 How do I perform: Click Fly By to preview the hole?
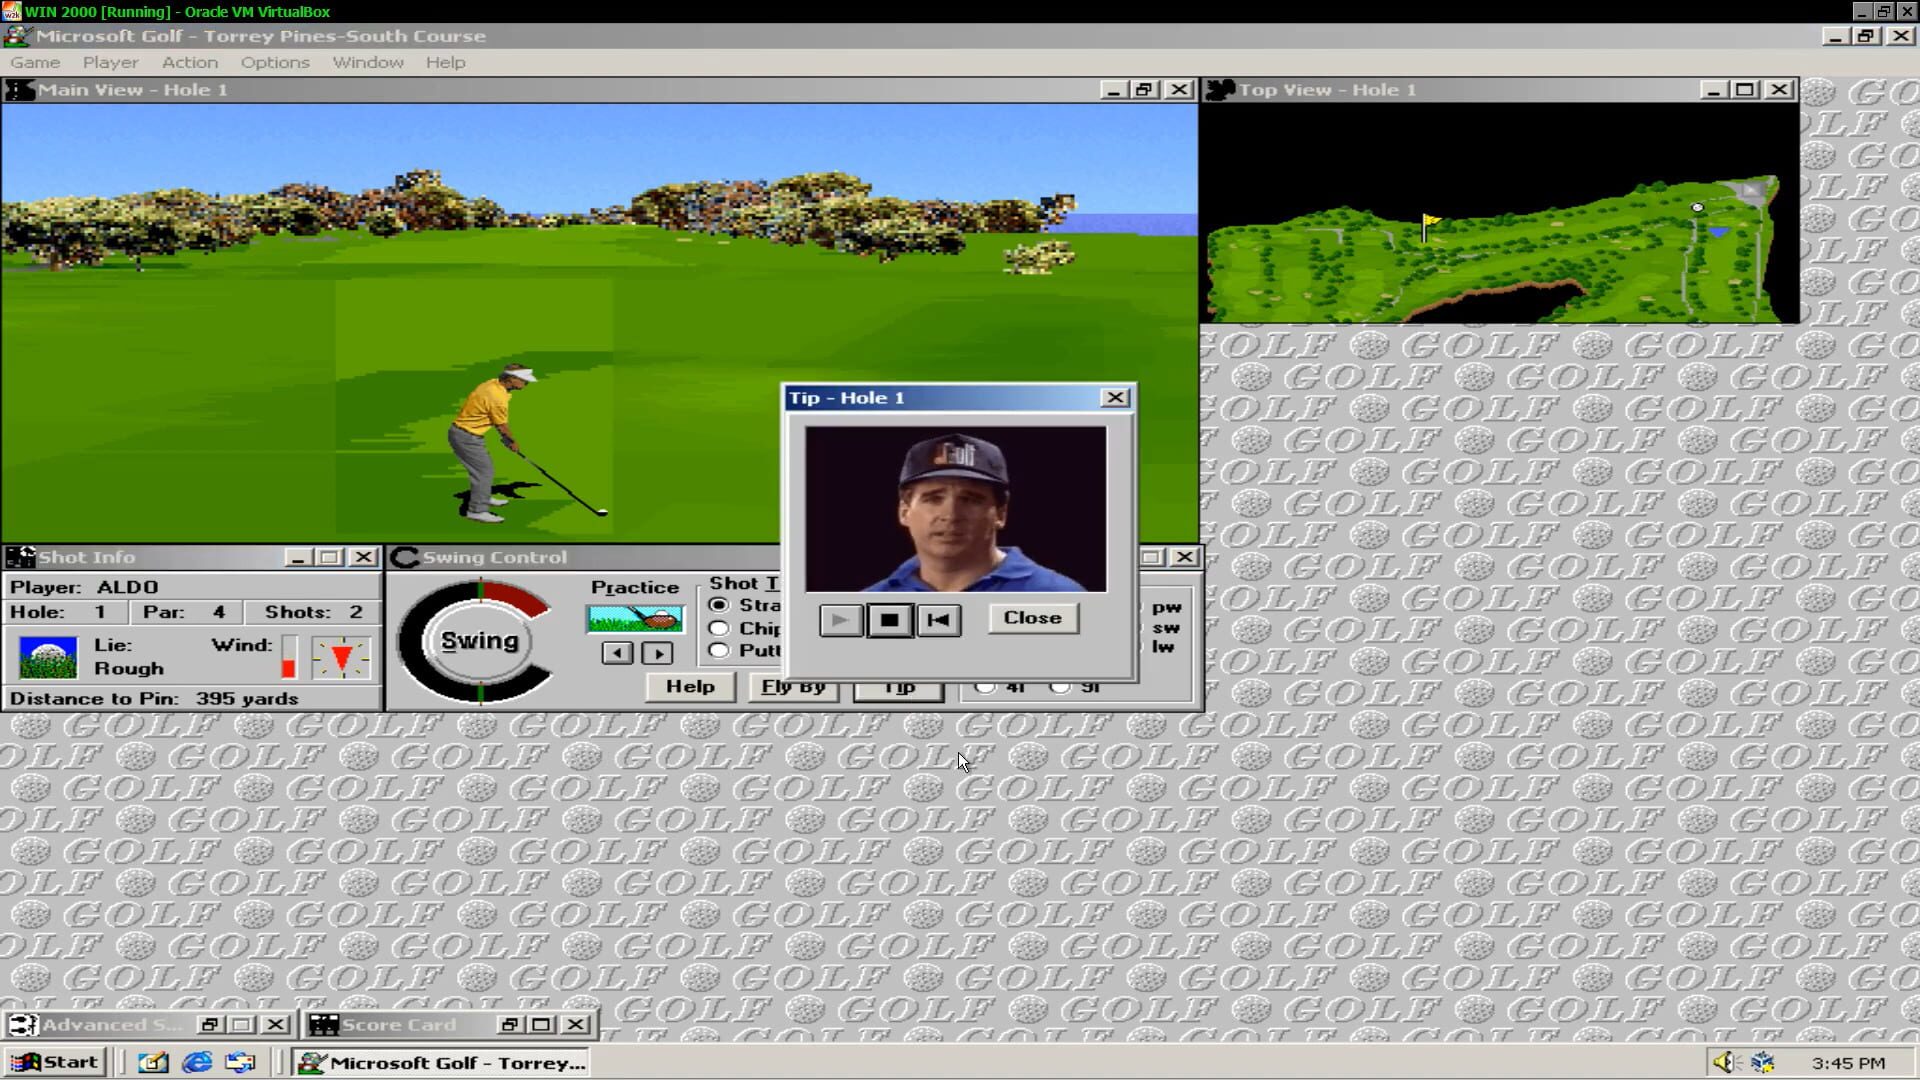792,686
